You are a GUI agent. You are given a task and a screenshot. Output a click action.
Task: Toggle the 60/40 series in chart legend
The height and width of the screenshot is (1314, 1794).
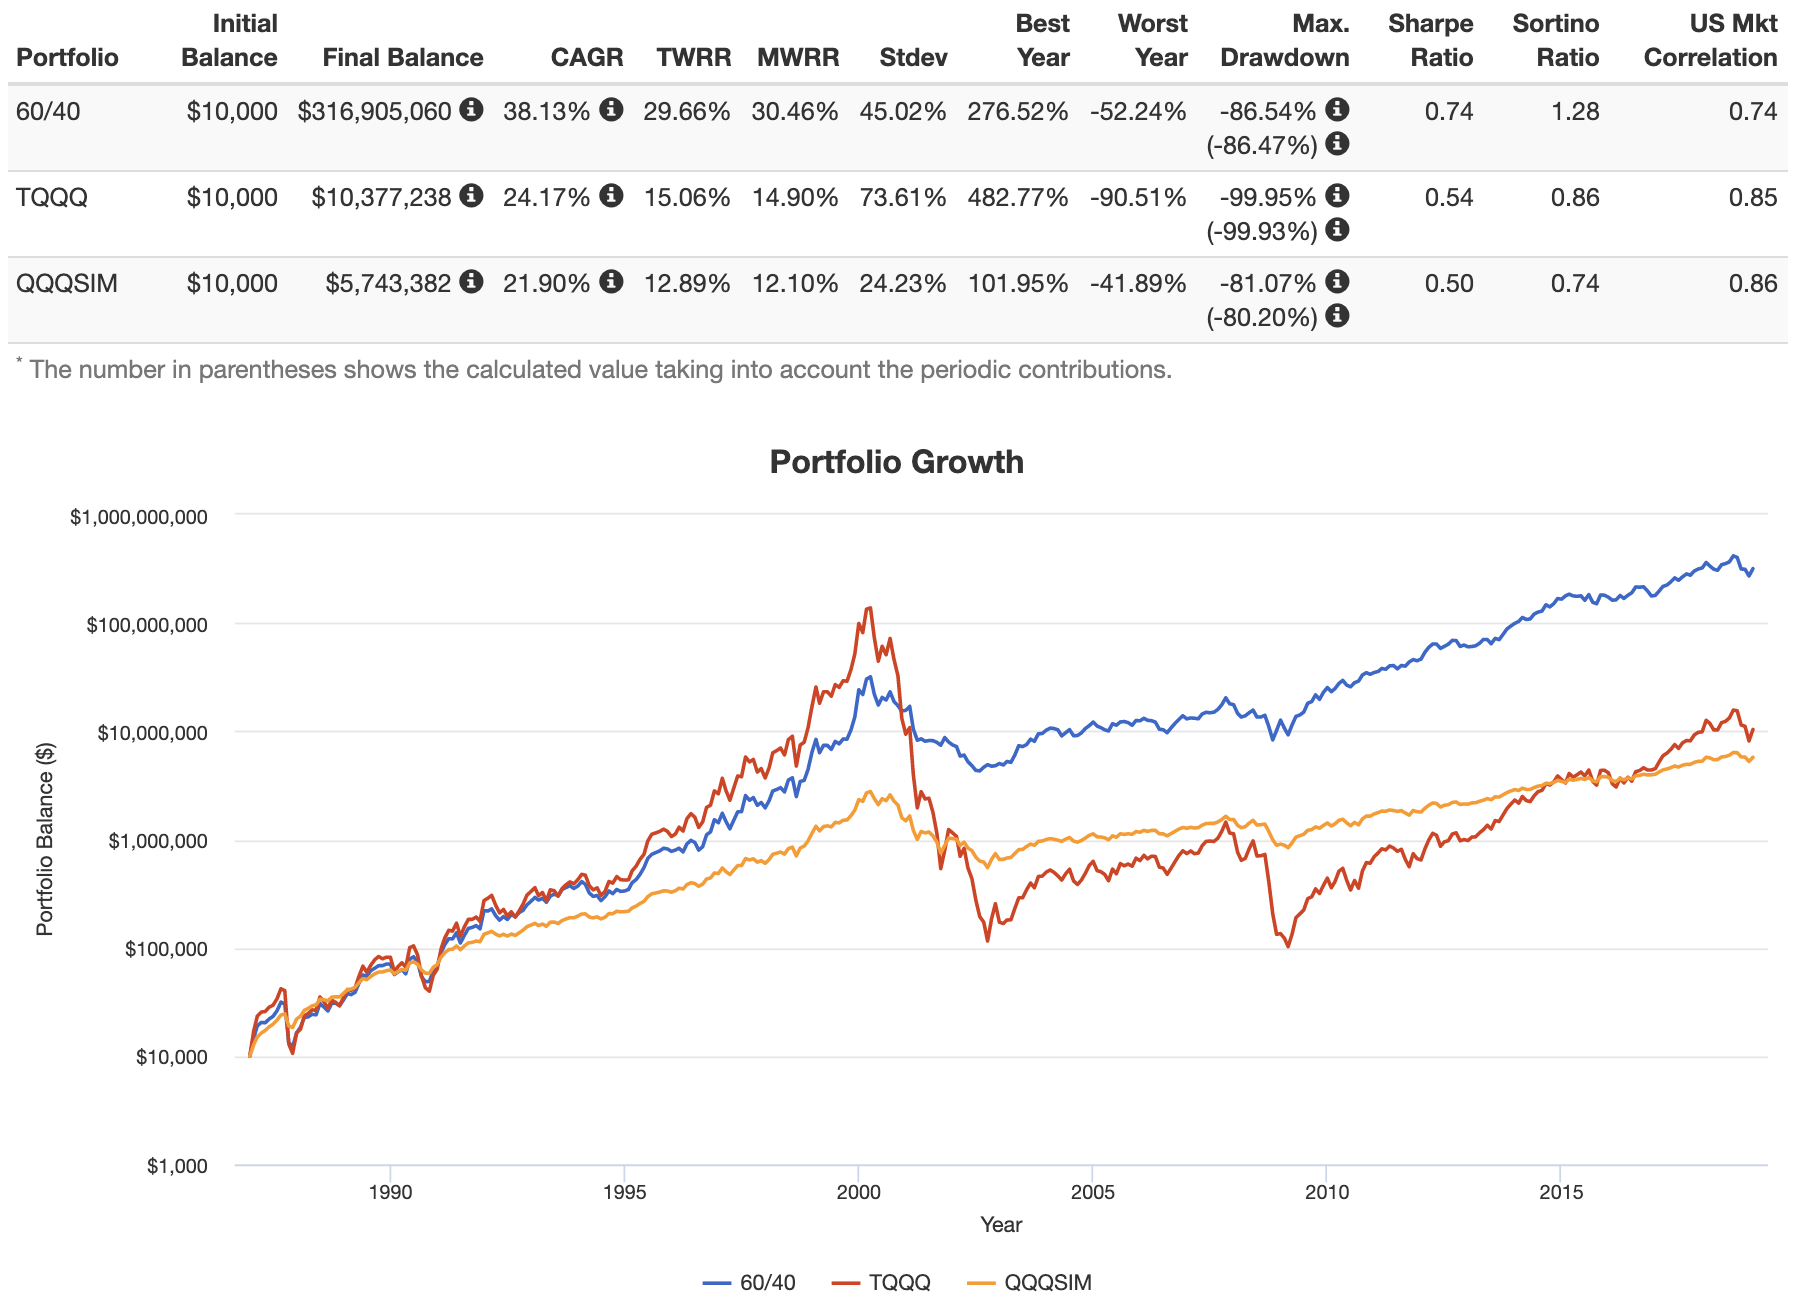(x=750, y=1282)
